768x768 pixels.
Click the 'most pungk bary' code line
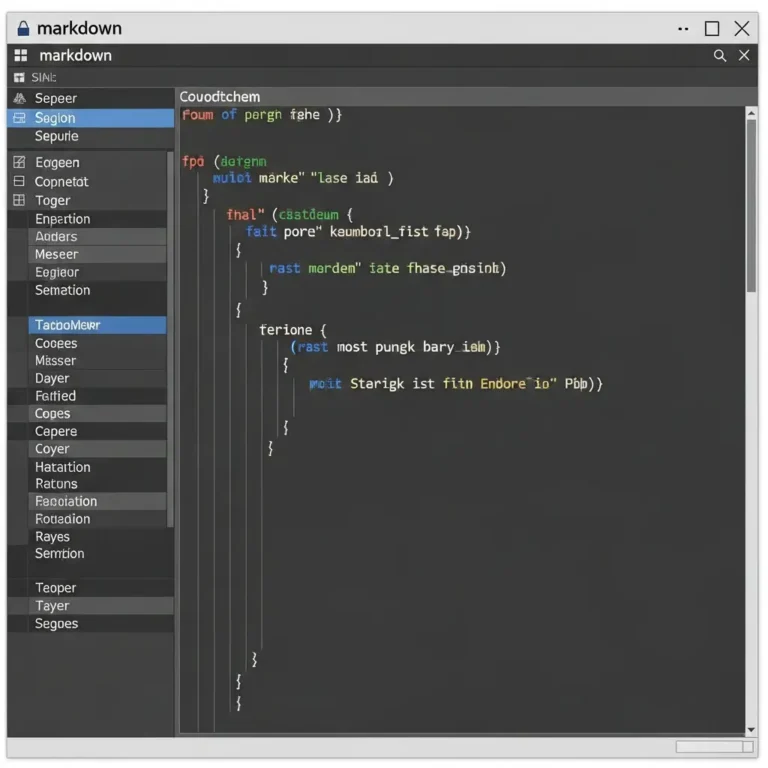(x=395, y=347)
